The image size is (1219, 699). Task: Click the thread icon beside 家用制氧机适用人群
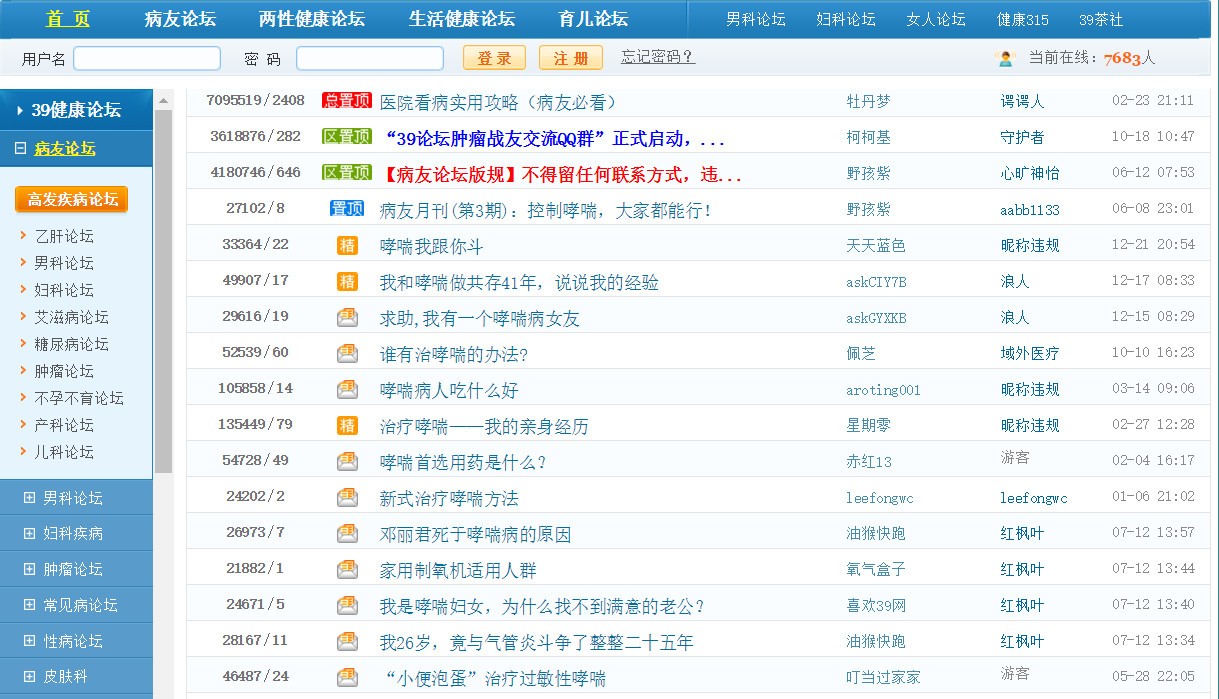click(x=347, y=569)
